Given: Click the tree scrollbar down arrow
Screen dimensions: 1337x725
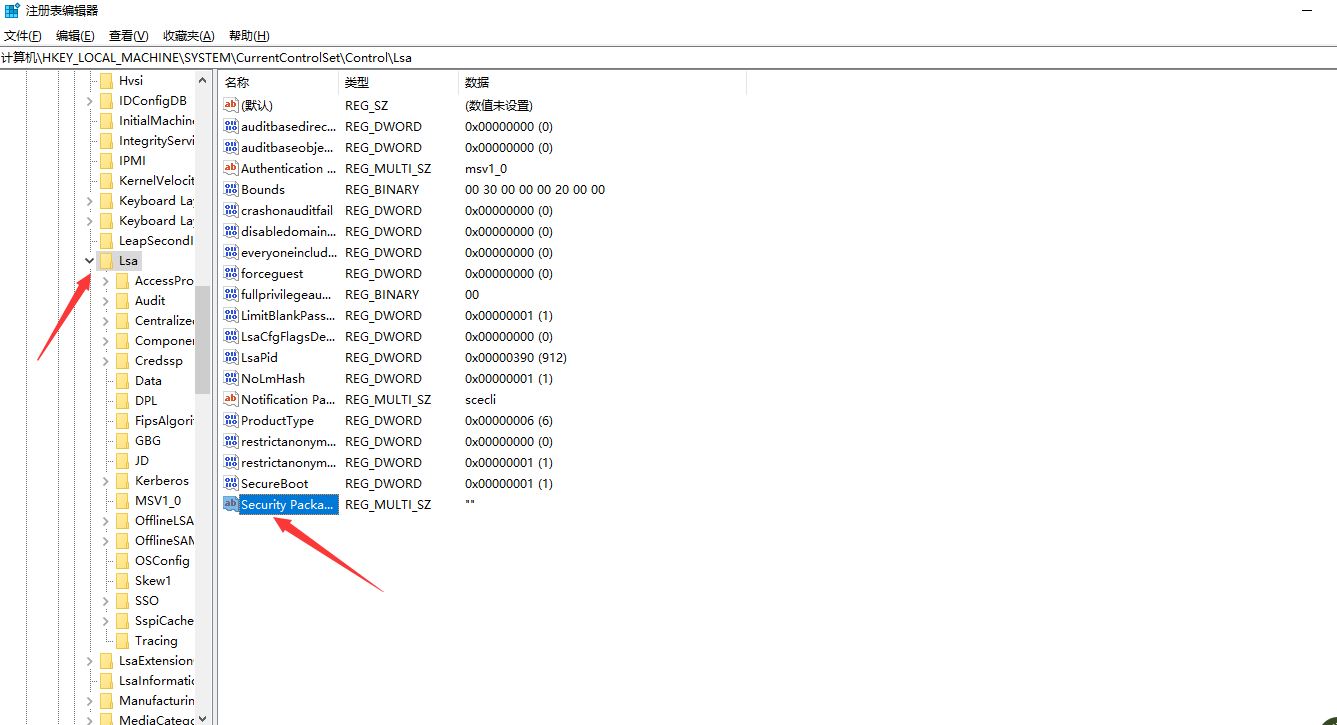Looking at the screenshot, I should coord(203,718).
